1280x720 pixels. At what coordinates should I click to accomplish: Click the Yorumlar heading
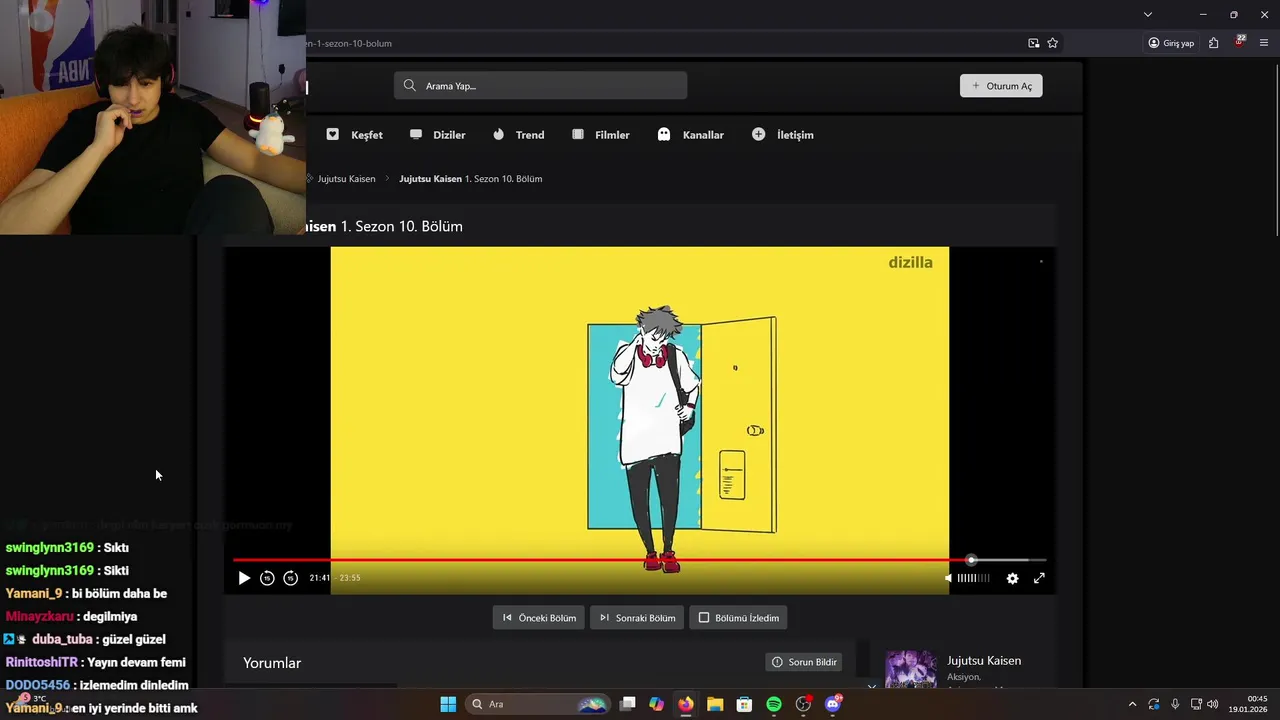tap(272, 663)
